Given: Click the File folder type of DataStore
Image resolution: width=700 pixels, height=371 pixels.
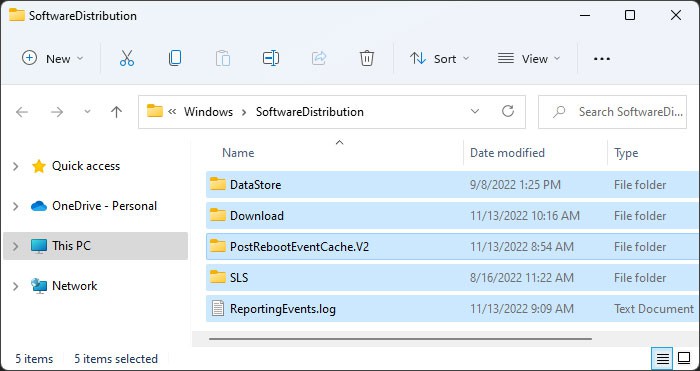Looking at the screenshot, I should [640, 184].
